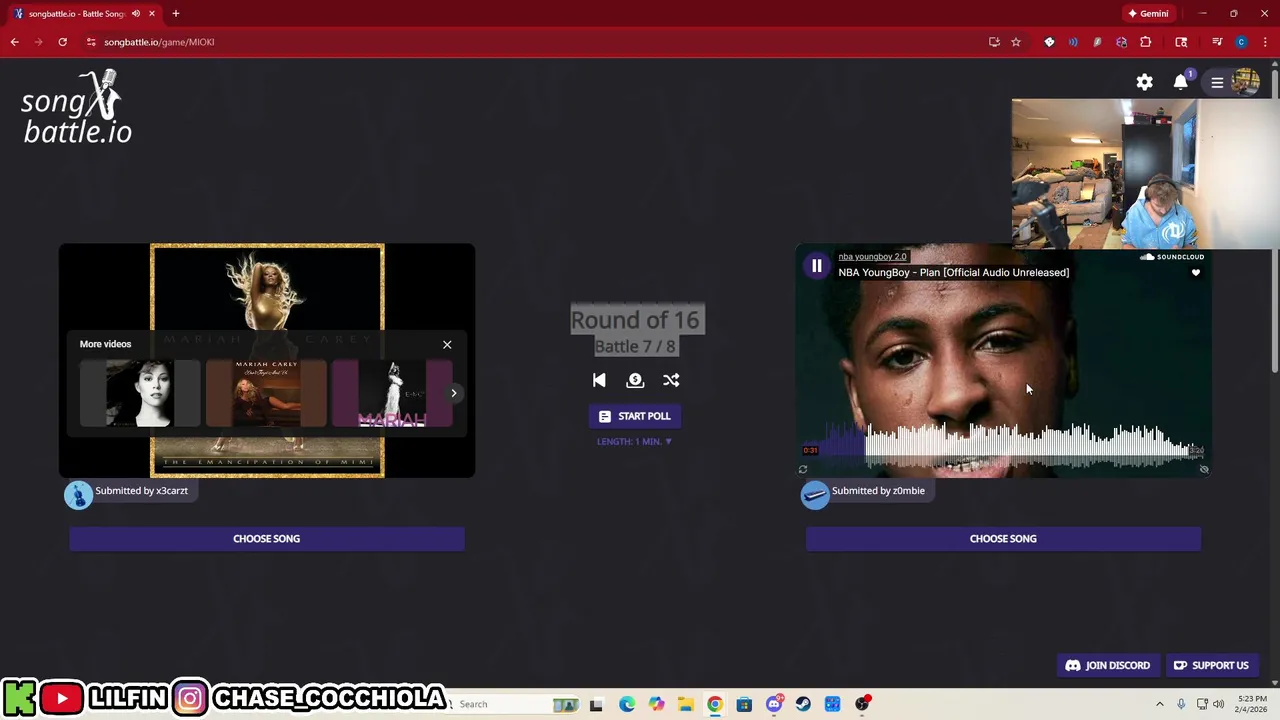
Task: Open the blue sound waves extension
Action: click(x=1073, y=42)
